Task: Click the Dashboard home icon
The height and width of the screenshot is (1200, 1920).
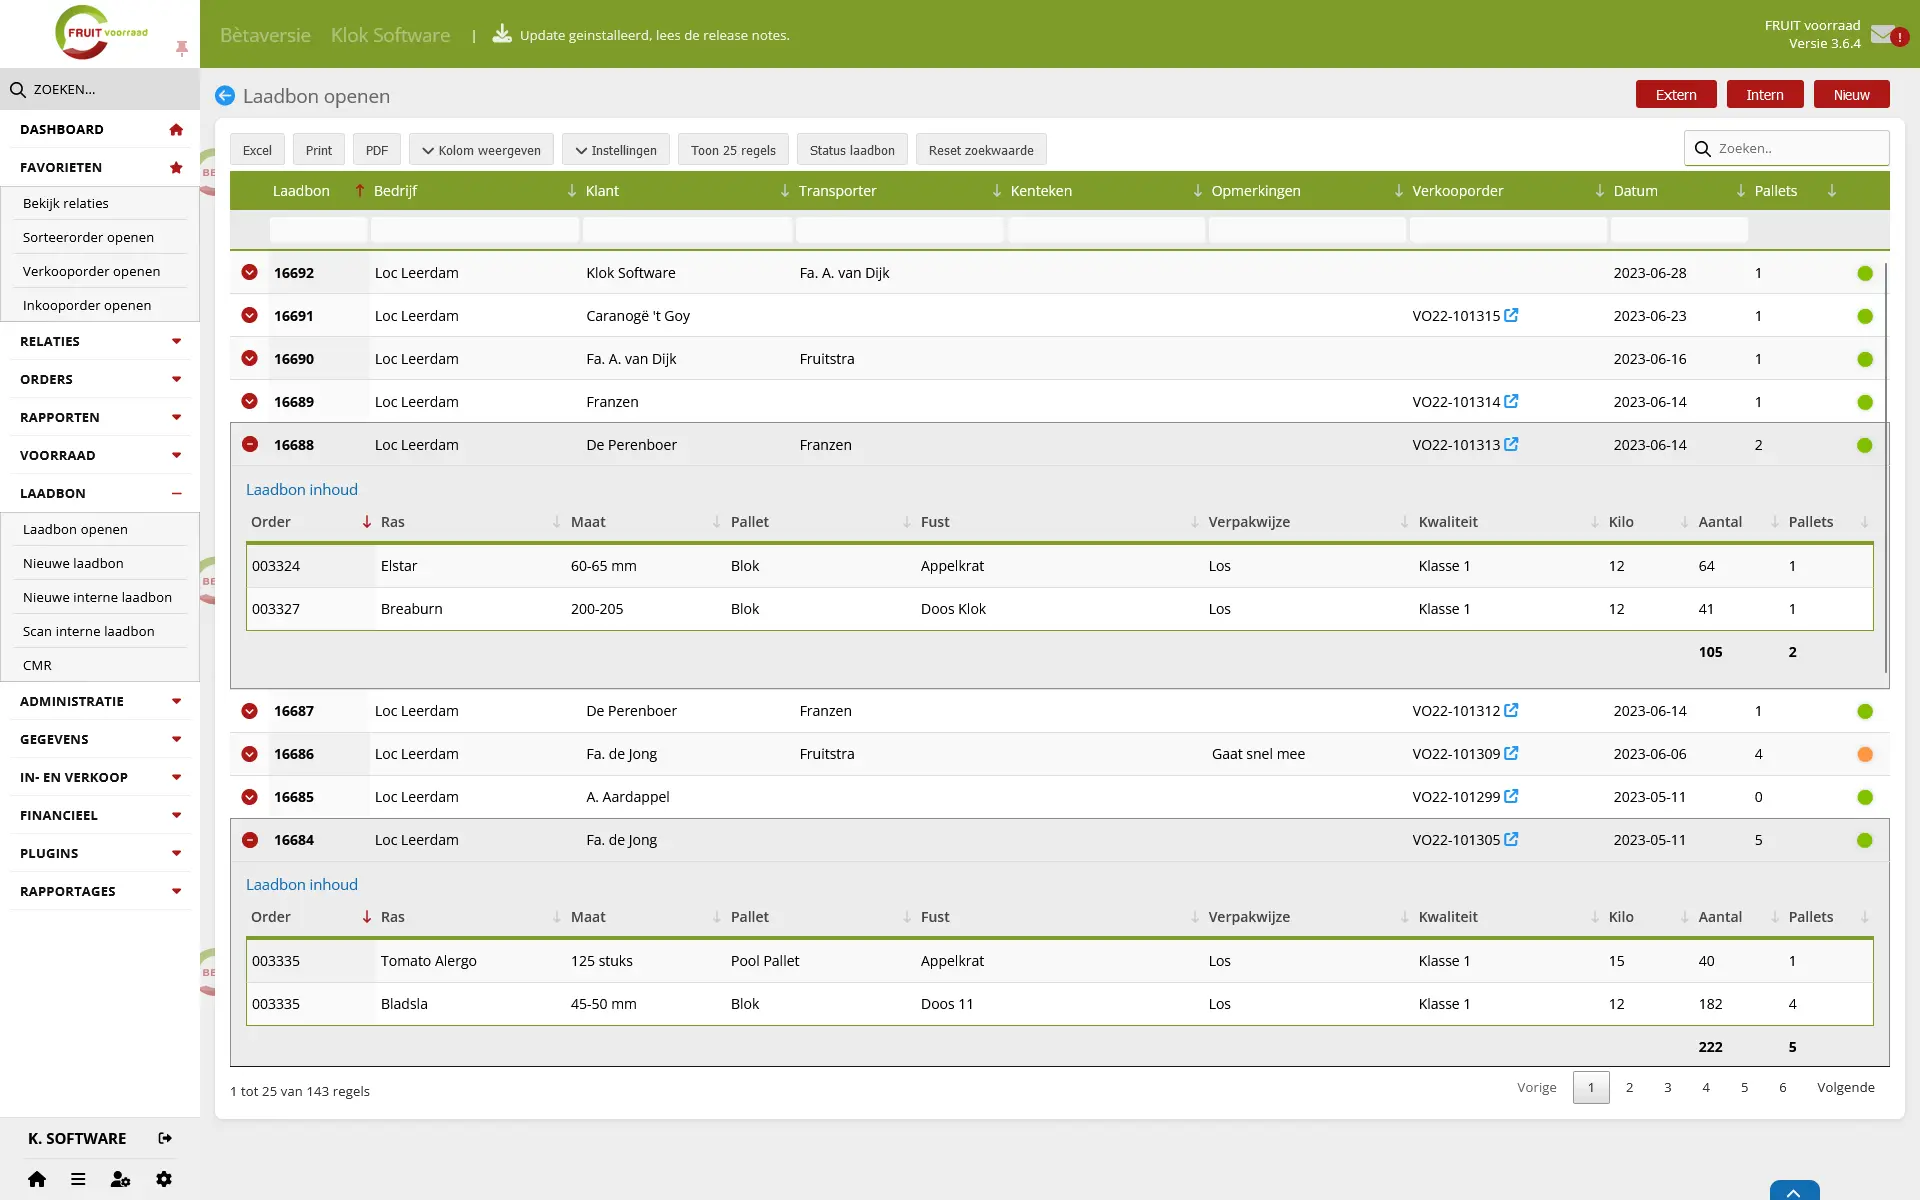Action: pyautogui.click(x=176, y=130)
